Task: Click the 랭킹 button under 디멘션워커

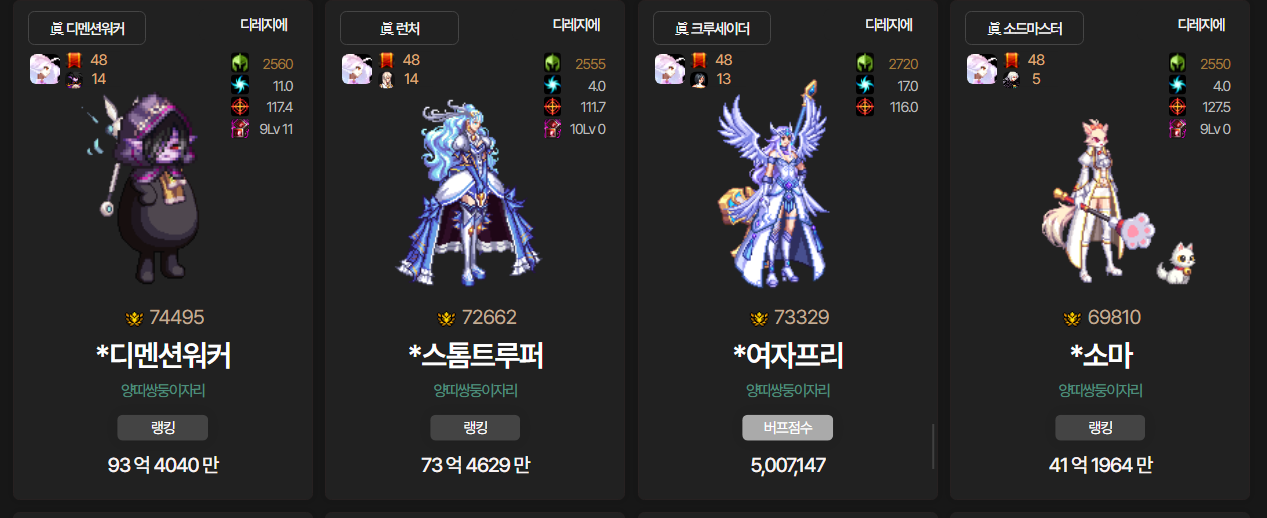Action: 163,428
